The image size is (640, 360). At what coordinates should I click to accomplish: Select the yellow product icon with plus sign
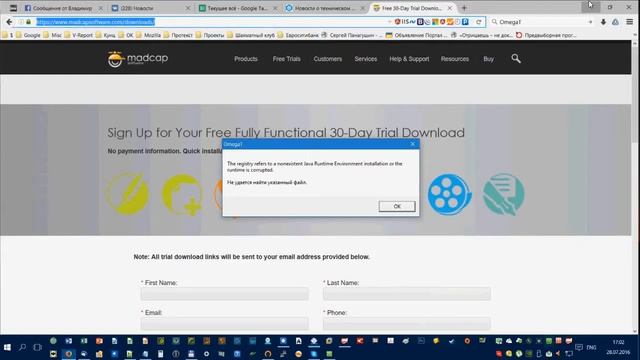point(182,194)
